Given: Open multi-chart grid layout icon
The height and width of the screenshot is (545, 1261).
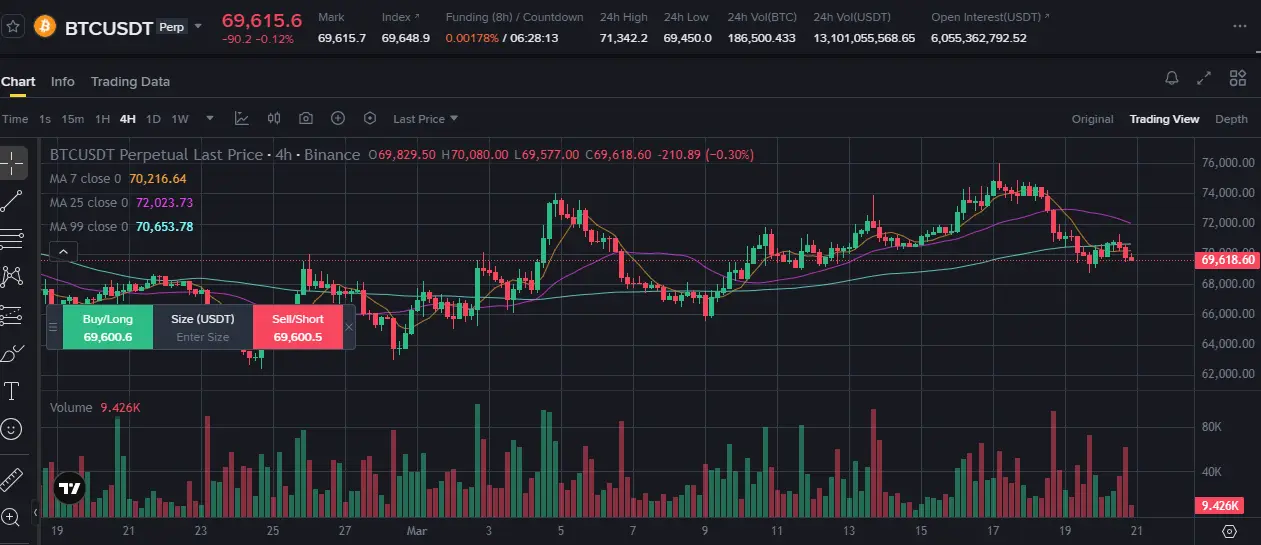Looking at the screenshot, I should tap(1238, 78).
